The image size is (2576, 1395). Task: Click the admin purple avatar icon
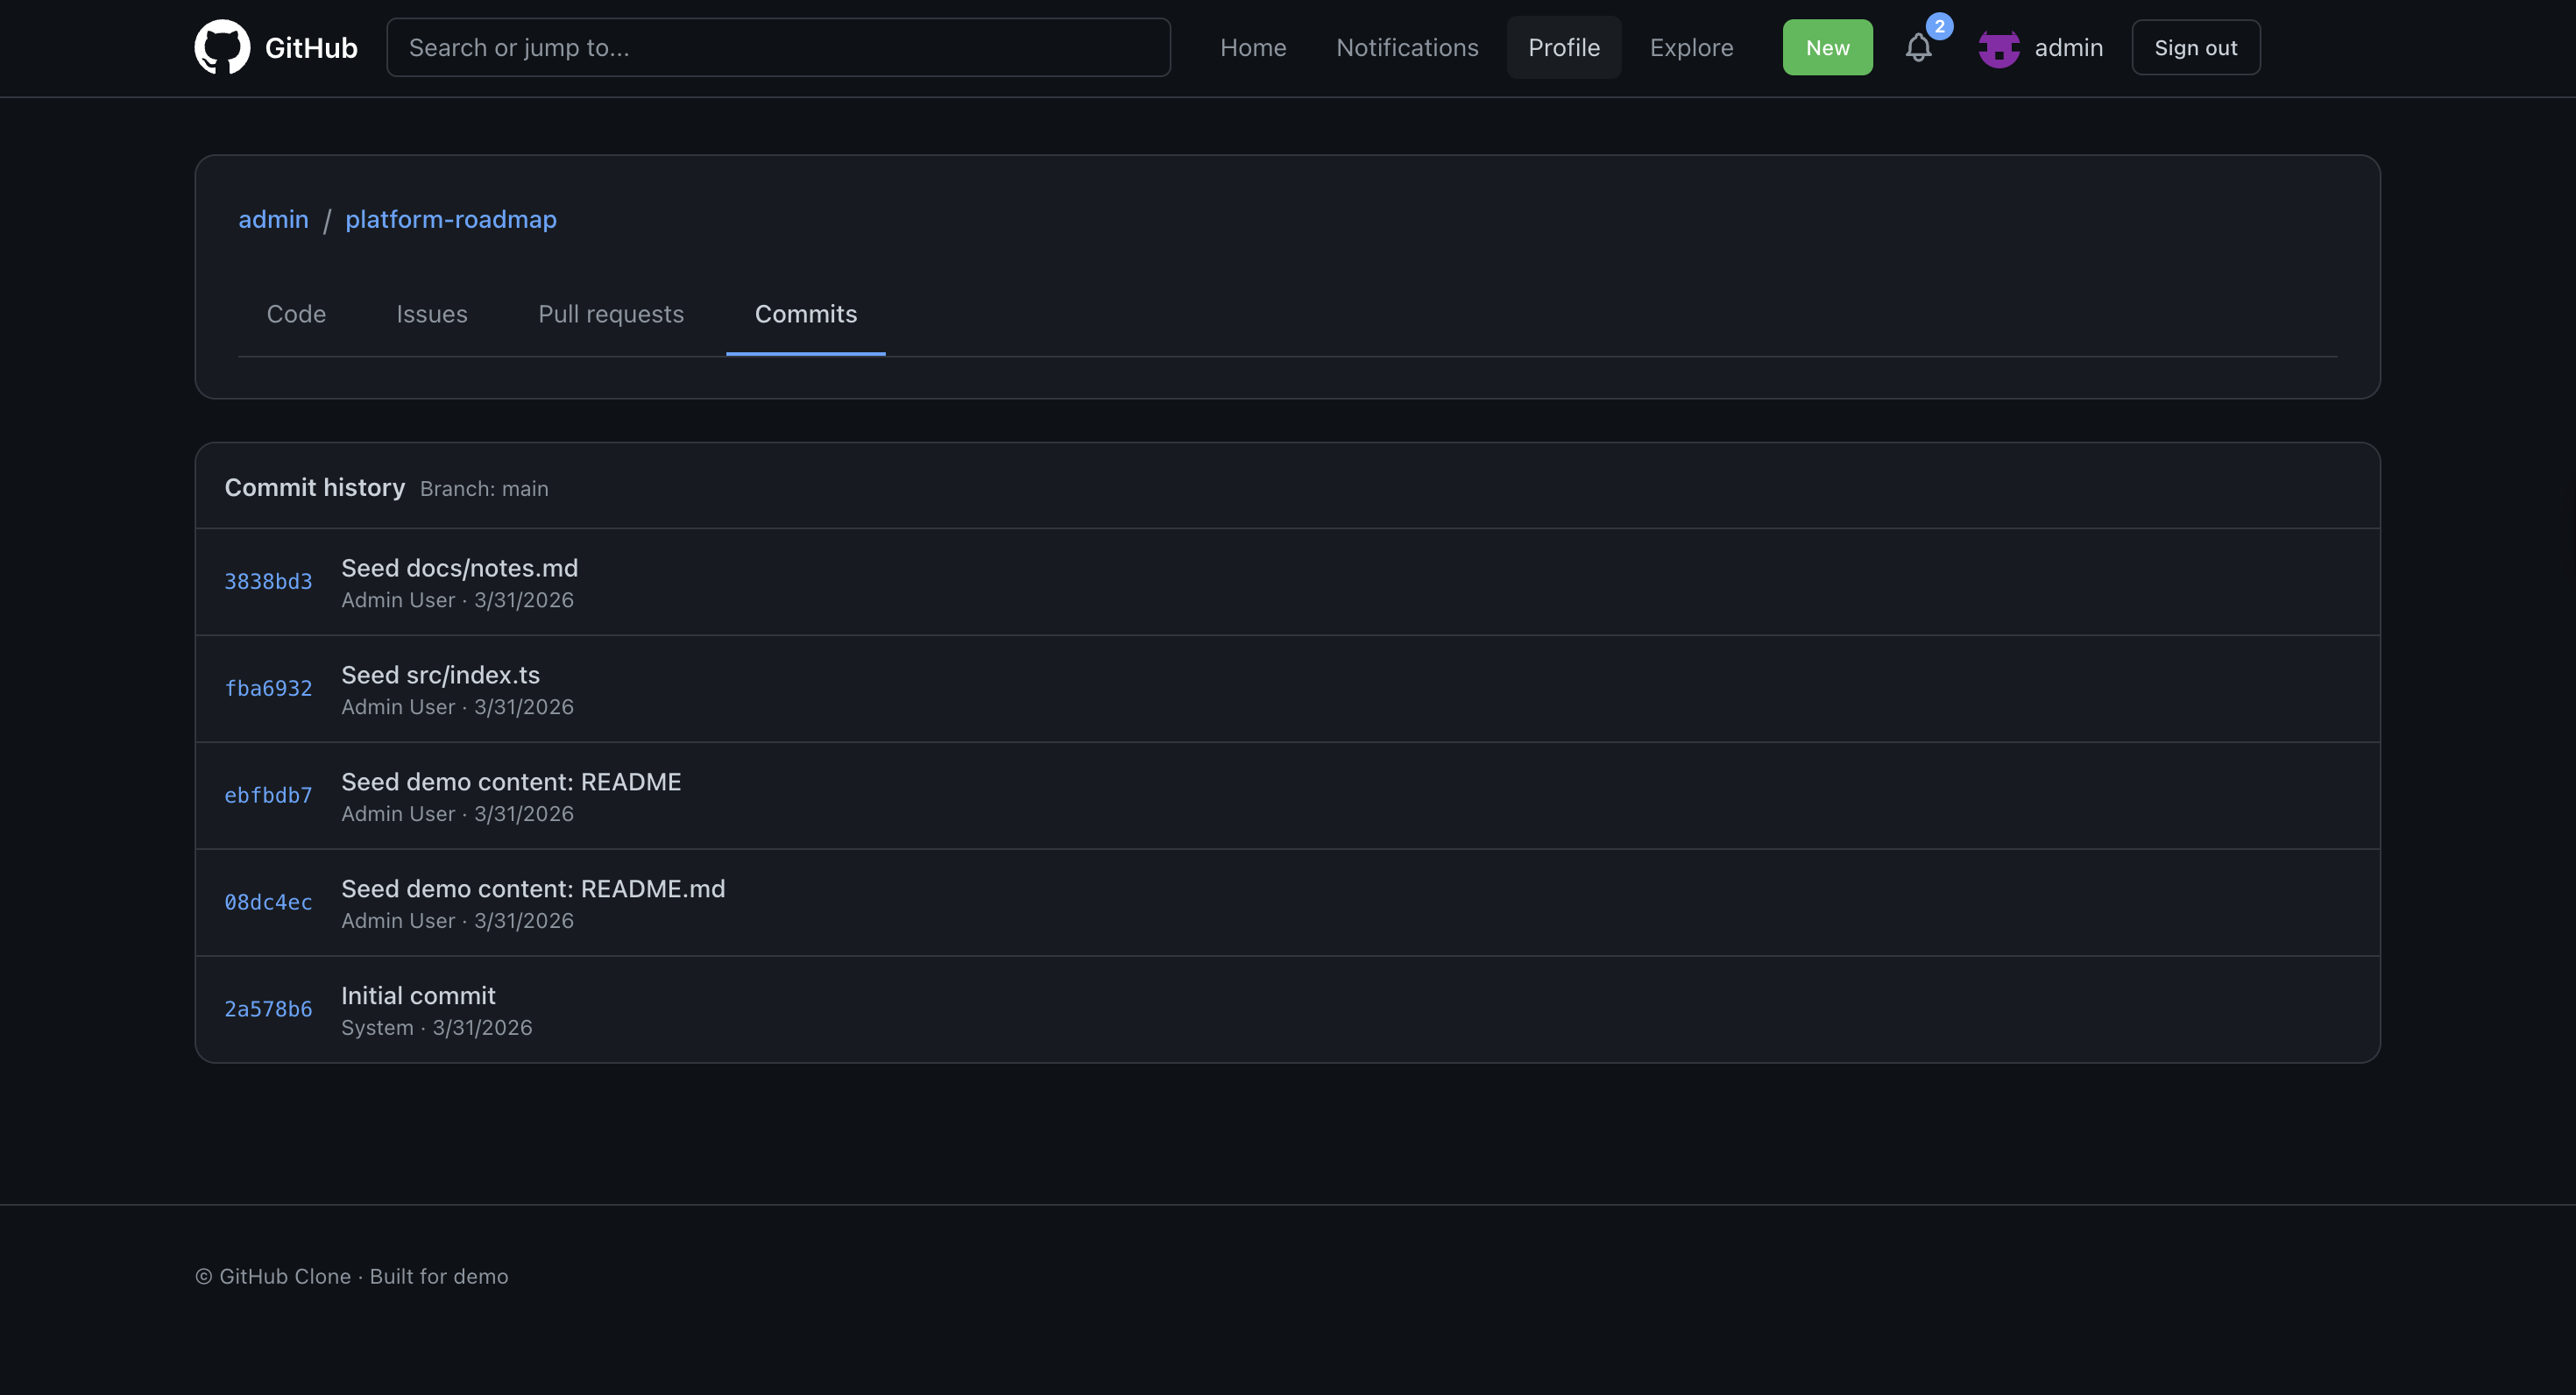(1998, 48)
